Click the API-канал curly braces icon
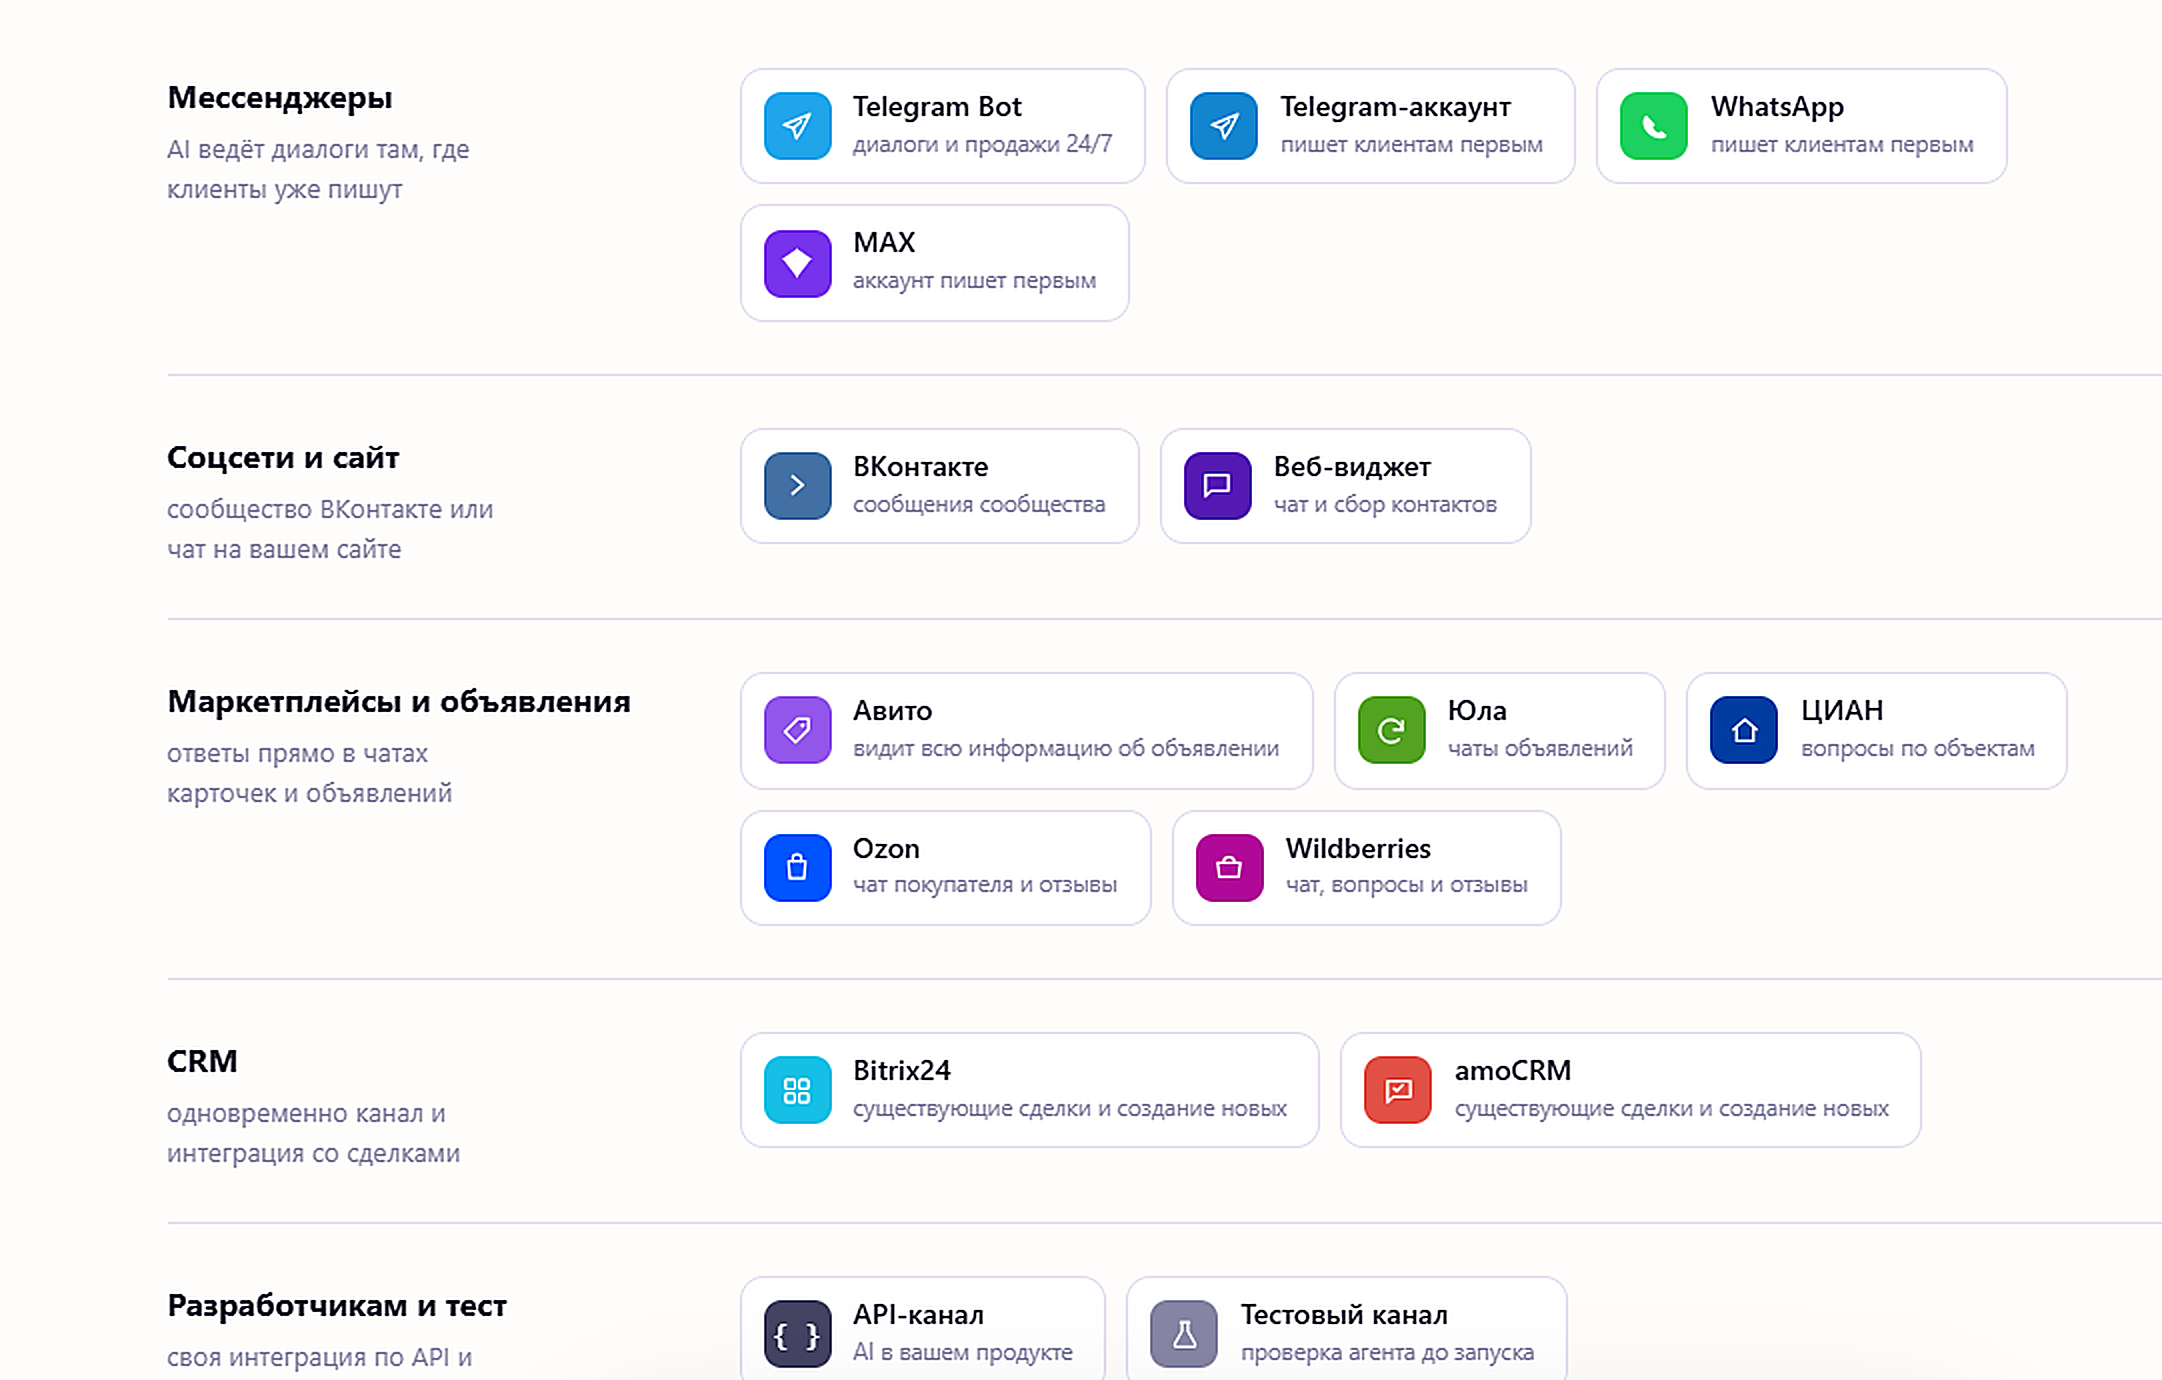Screen dimensions: 2162x1380 coord(797,1334)
